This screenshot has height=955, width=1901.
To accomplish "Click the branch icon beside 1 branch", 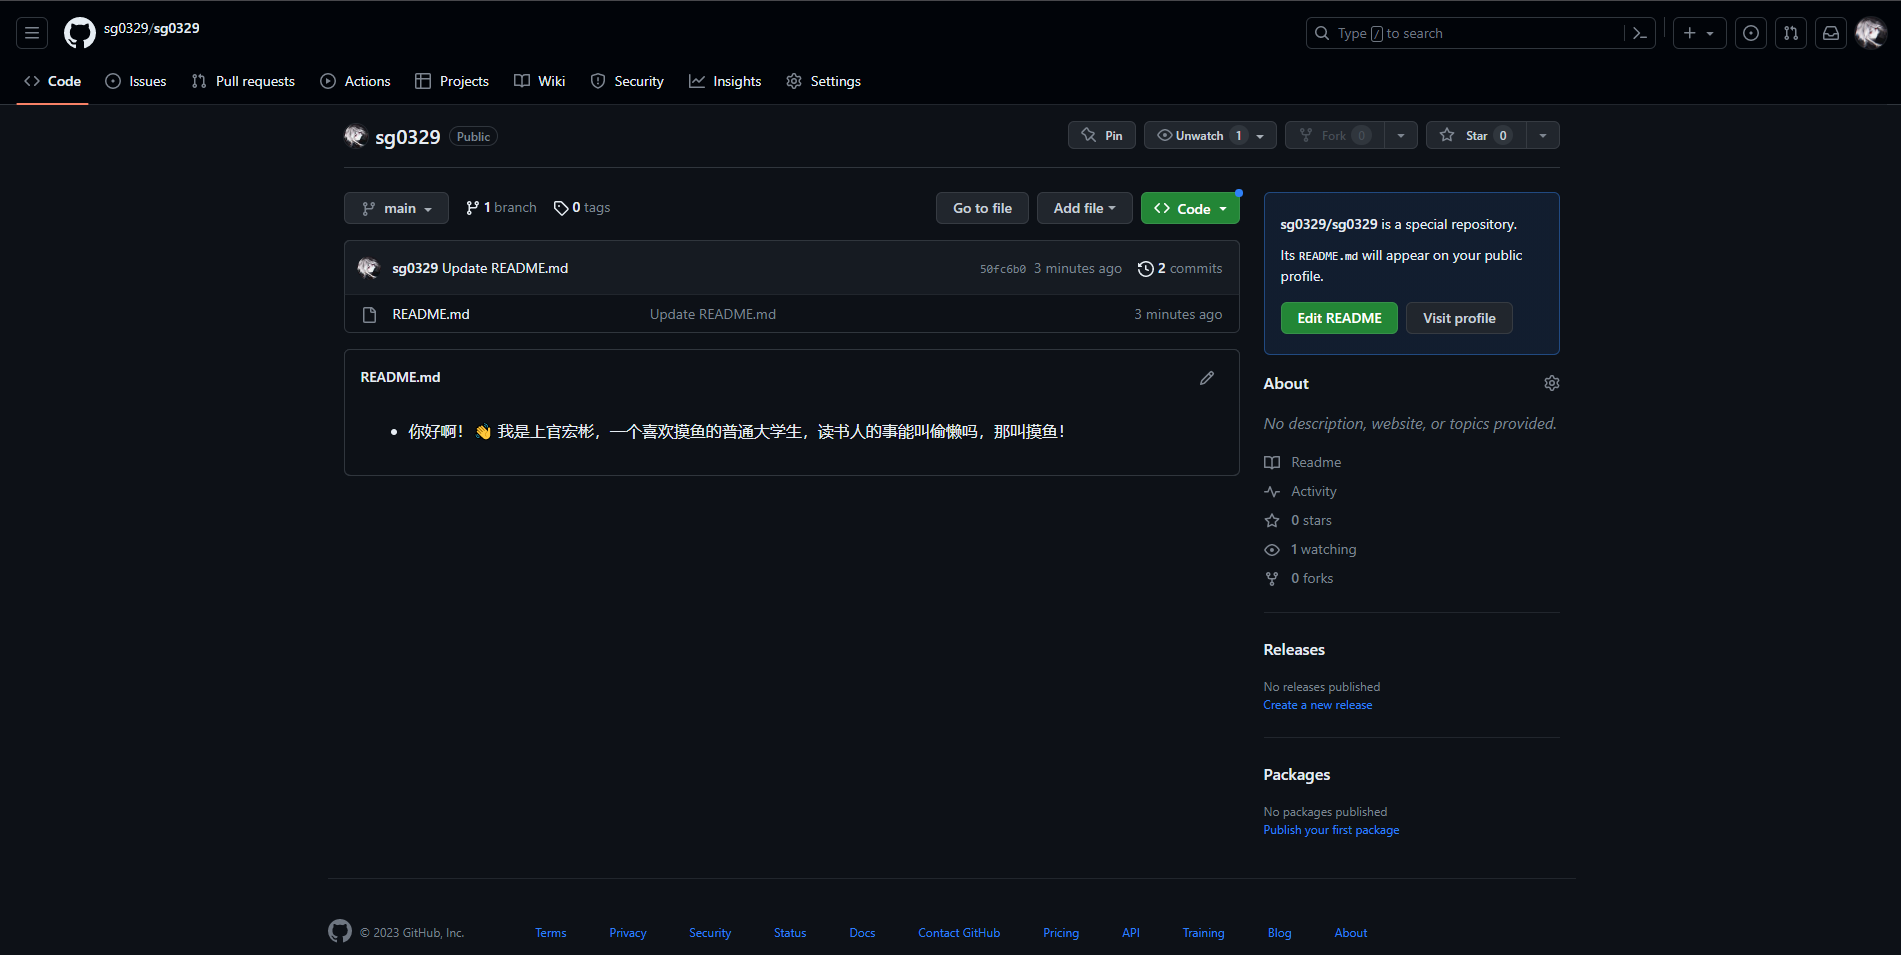I will click(472, 208).
